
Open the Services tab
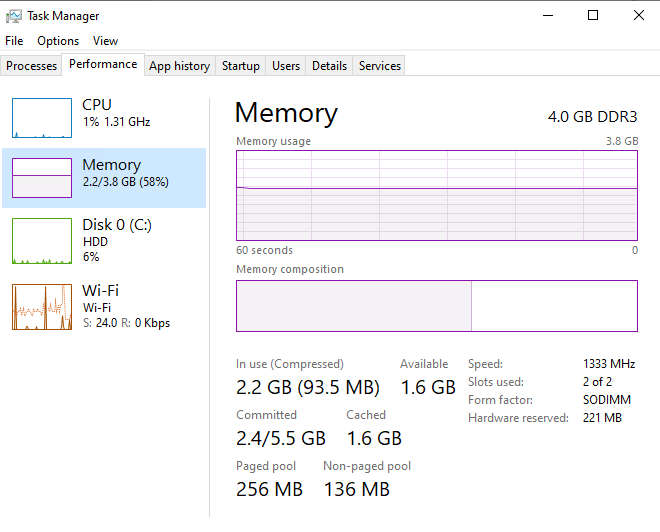[380, 66]
